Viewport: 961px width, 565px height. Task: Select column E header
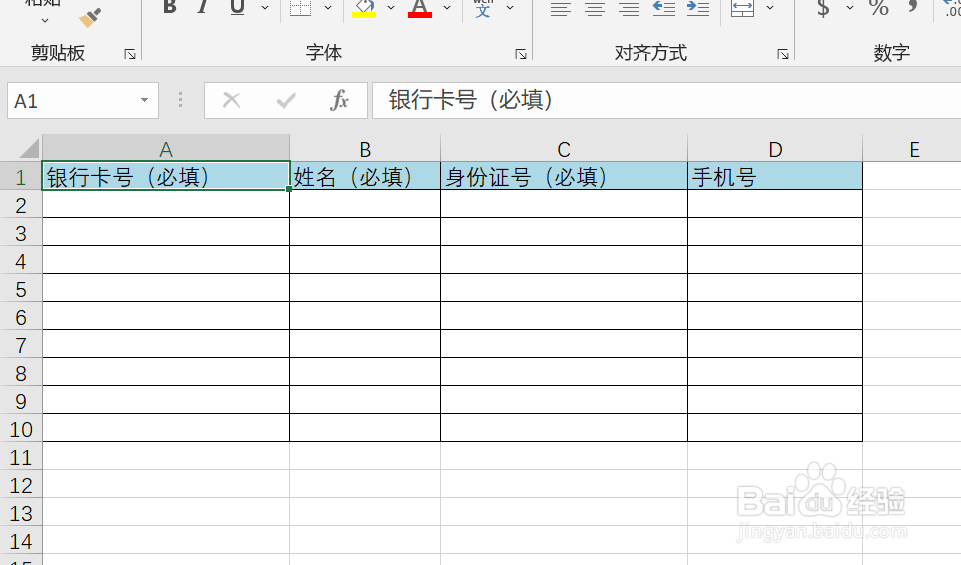click(912, 149)
